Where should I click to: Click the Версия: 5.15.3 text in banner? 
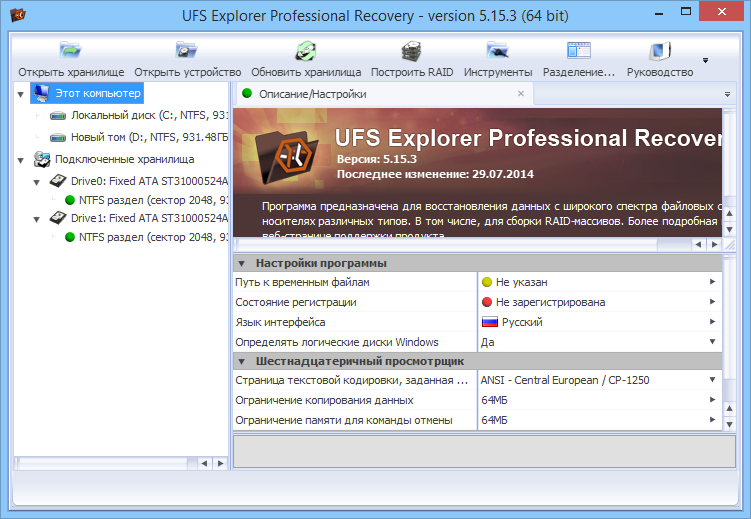[x=376, y=159]
